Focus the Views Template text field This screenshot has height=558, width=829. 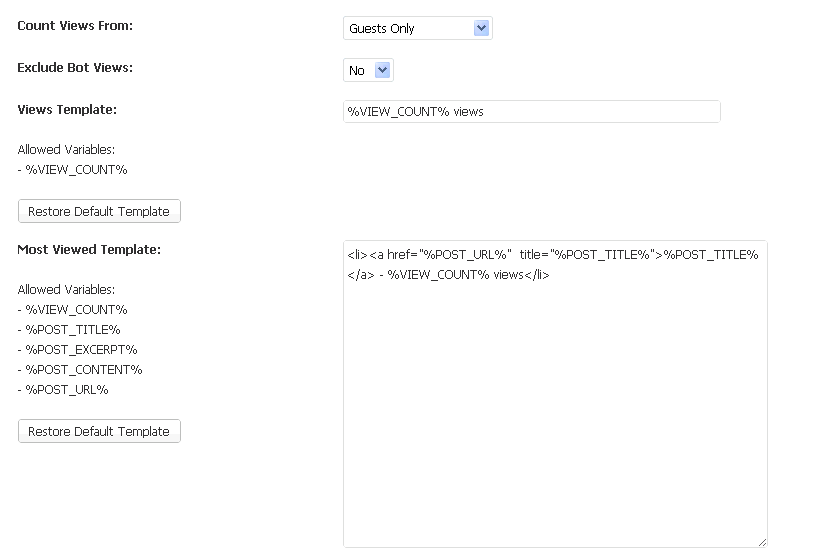531,111
